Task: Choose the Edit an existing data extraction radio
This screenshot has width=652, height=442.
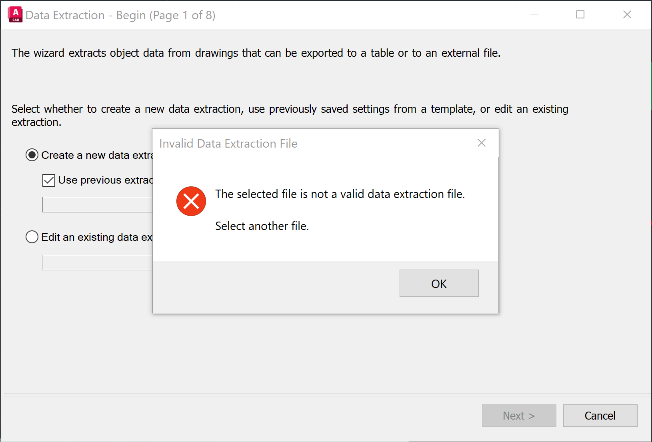Action: click(33, 237)
